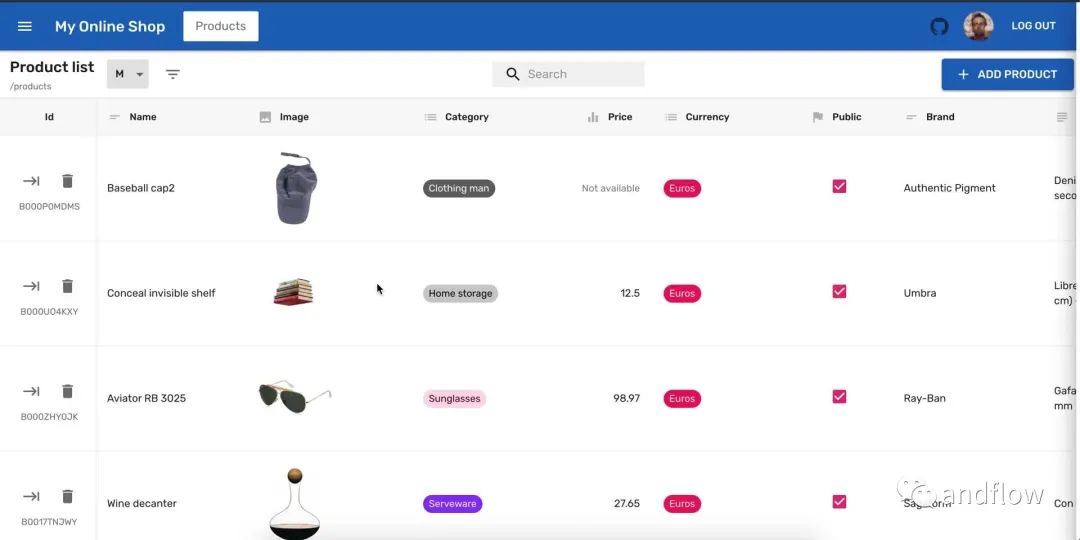Screen dimensions: 1080x540
Task: Toggle Public checkbox for Conceal invisible shelf
Action: pos(839,291)
